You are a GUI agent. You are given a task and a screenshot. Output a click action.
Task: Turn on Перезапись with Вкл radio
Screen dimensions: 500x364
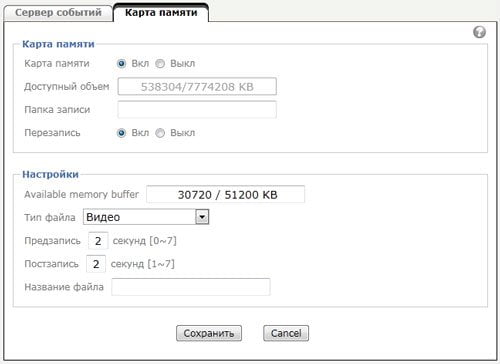pyautogui.click(x=121, y=133)
